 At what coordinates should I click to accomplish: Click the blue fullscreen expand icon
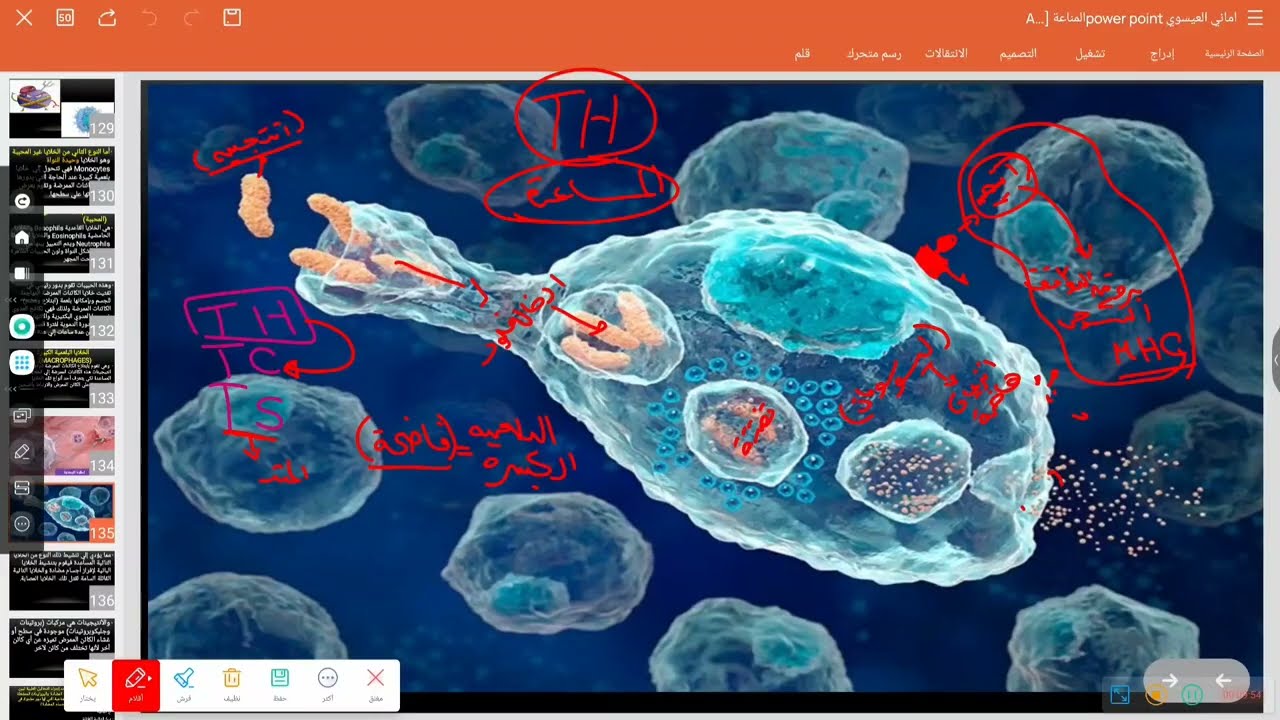1120,694
